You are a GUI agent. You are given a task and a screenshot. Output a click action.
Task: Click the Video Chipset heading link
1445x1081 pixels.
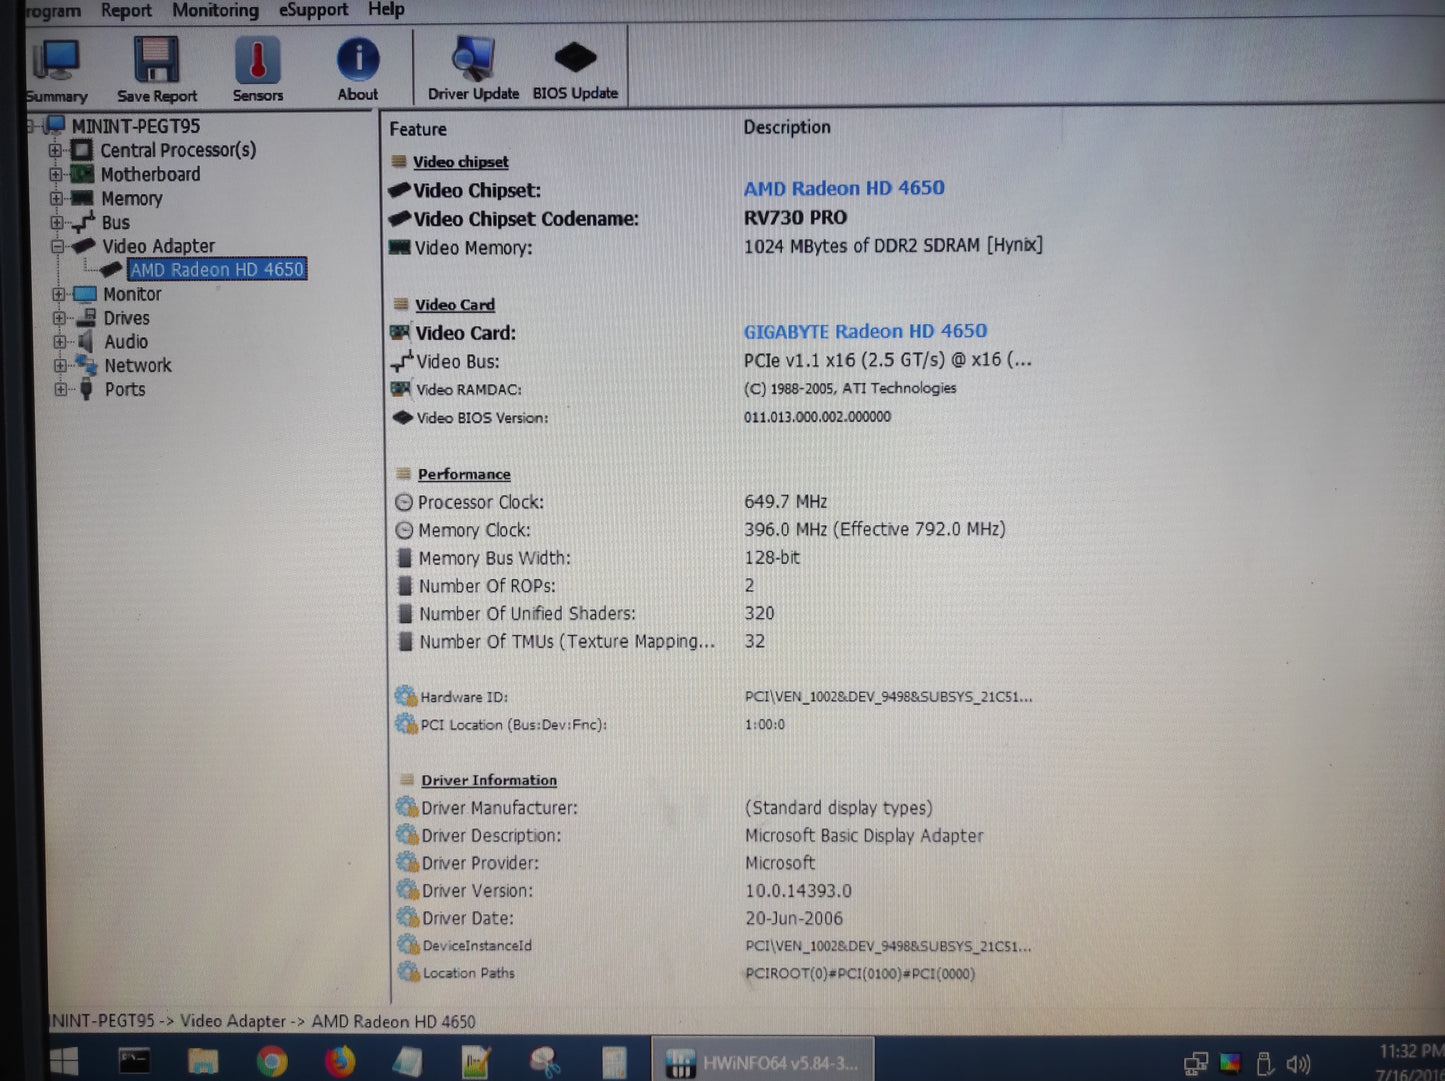pos(460,161)
